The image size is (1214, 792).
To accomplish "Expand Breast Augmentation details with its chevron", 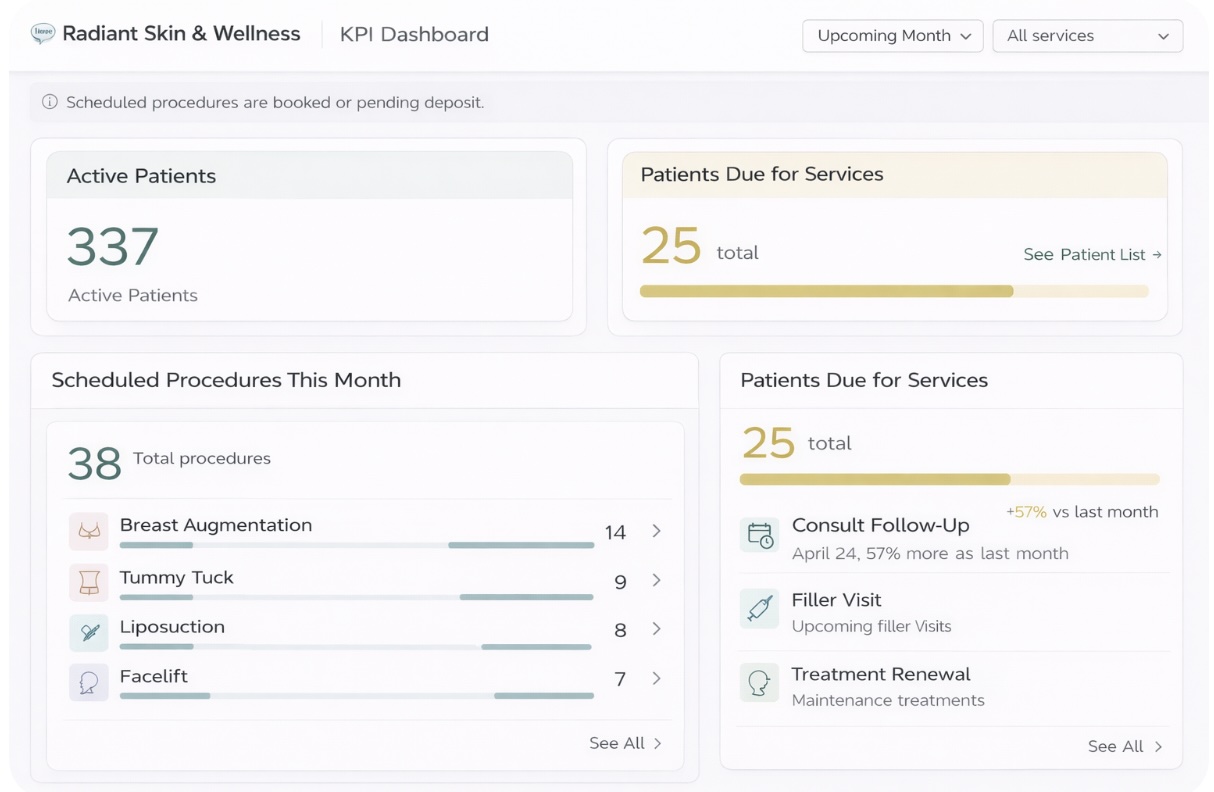I will click(x=656, y=532).
